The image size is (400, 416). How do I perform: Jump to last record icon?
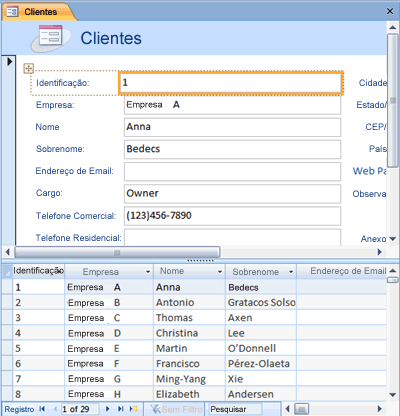point(121,409)
